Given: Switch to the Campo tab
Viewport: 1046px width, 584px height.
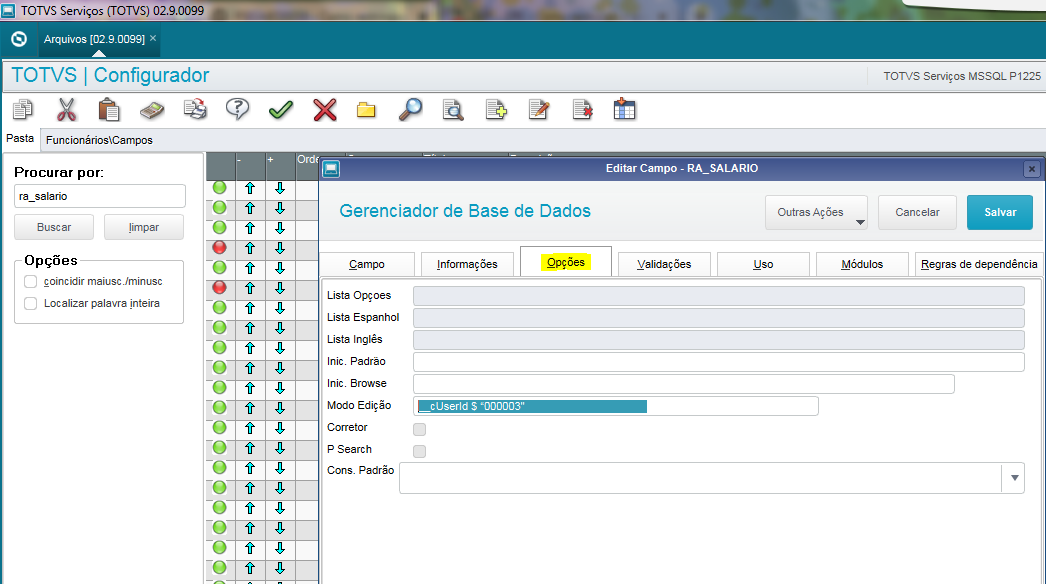Looking at the screenshot, I should coord(367,264).
